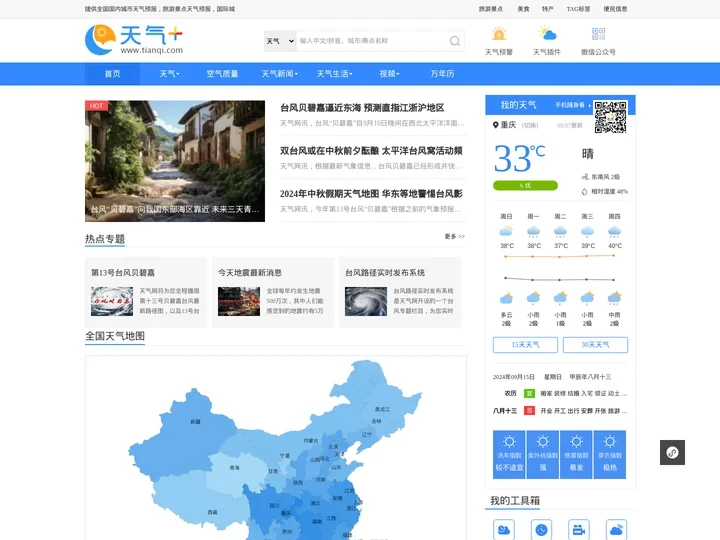720x540 pixels.
Task: Select 黑龙江 on the national weather map
Action: (382, 409)
